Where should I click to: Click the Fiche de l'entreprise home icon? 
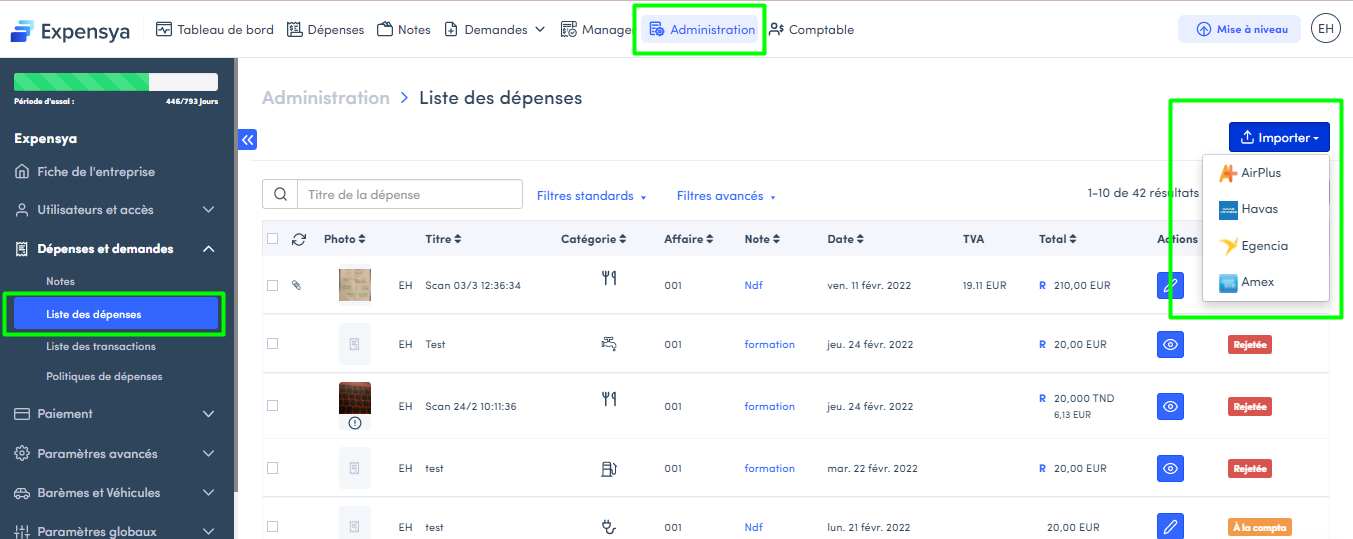tap(22, 172)
